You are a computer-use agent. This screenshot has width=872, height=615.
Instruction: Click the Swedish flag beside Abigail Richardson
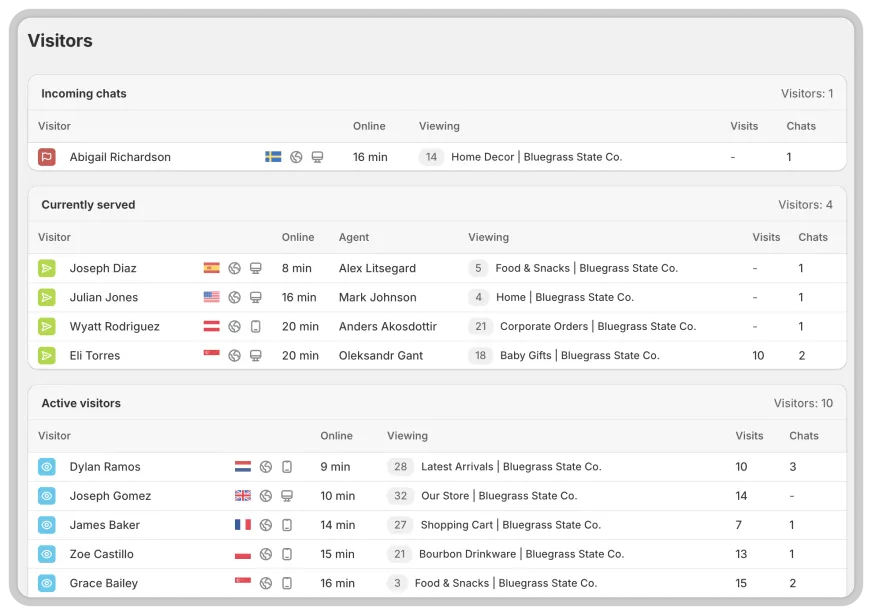point(272,156)
